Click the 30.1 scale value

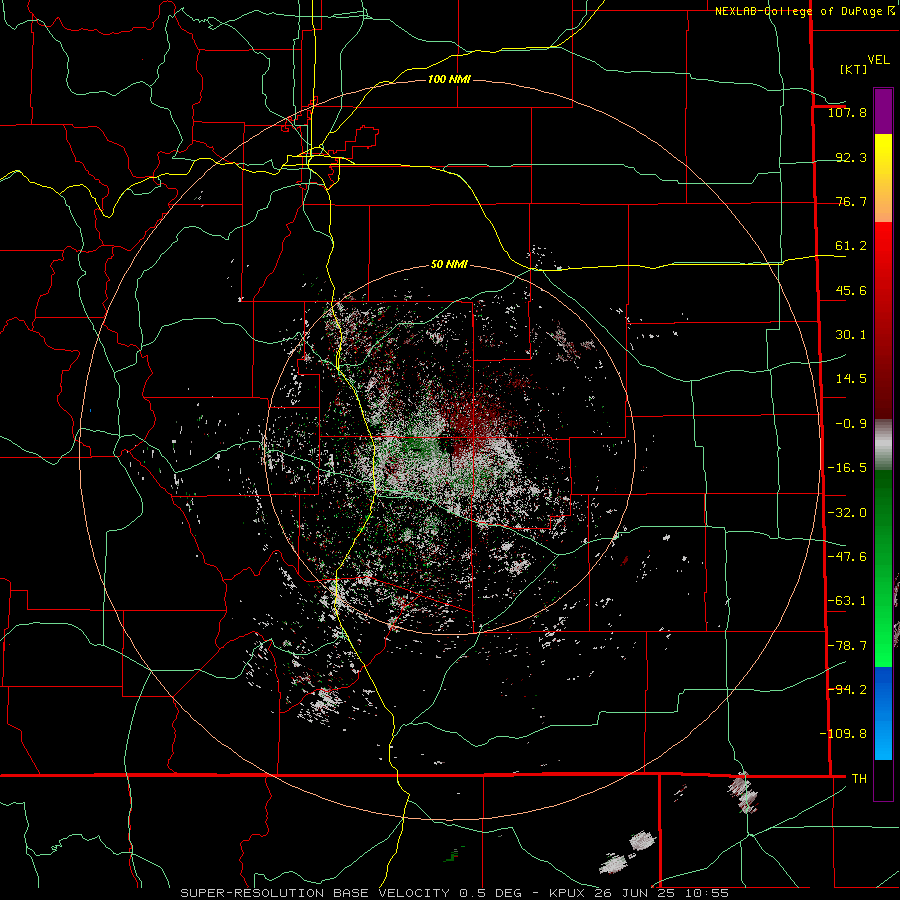pyautogui.click(x=851, y=335)
